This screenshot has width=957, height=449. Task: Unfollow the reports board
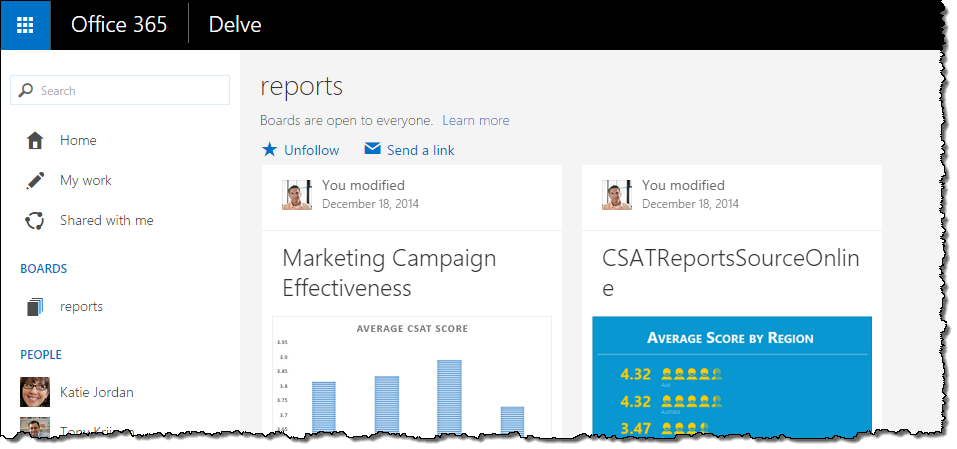311,150
